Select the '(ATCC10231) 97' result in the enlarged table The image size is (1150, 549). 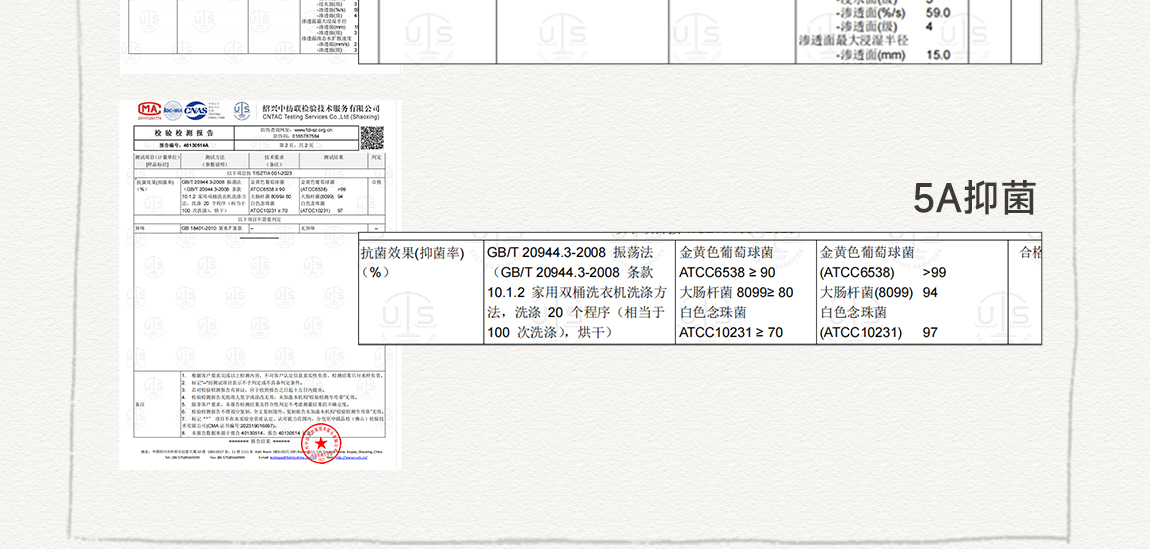point(879,332)
